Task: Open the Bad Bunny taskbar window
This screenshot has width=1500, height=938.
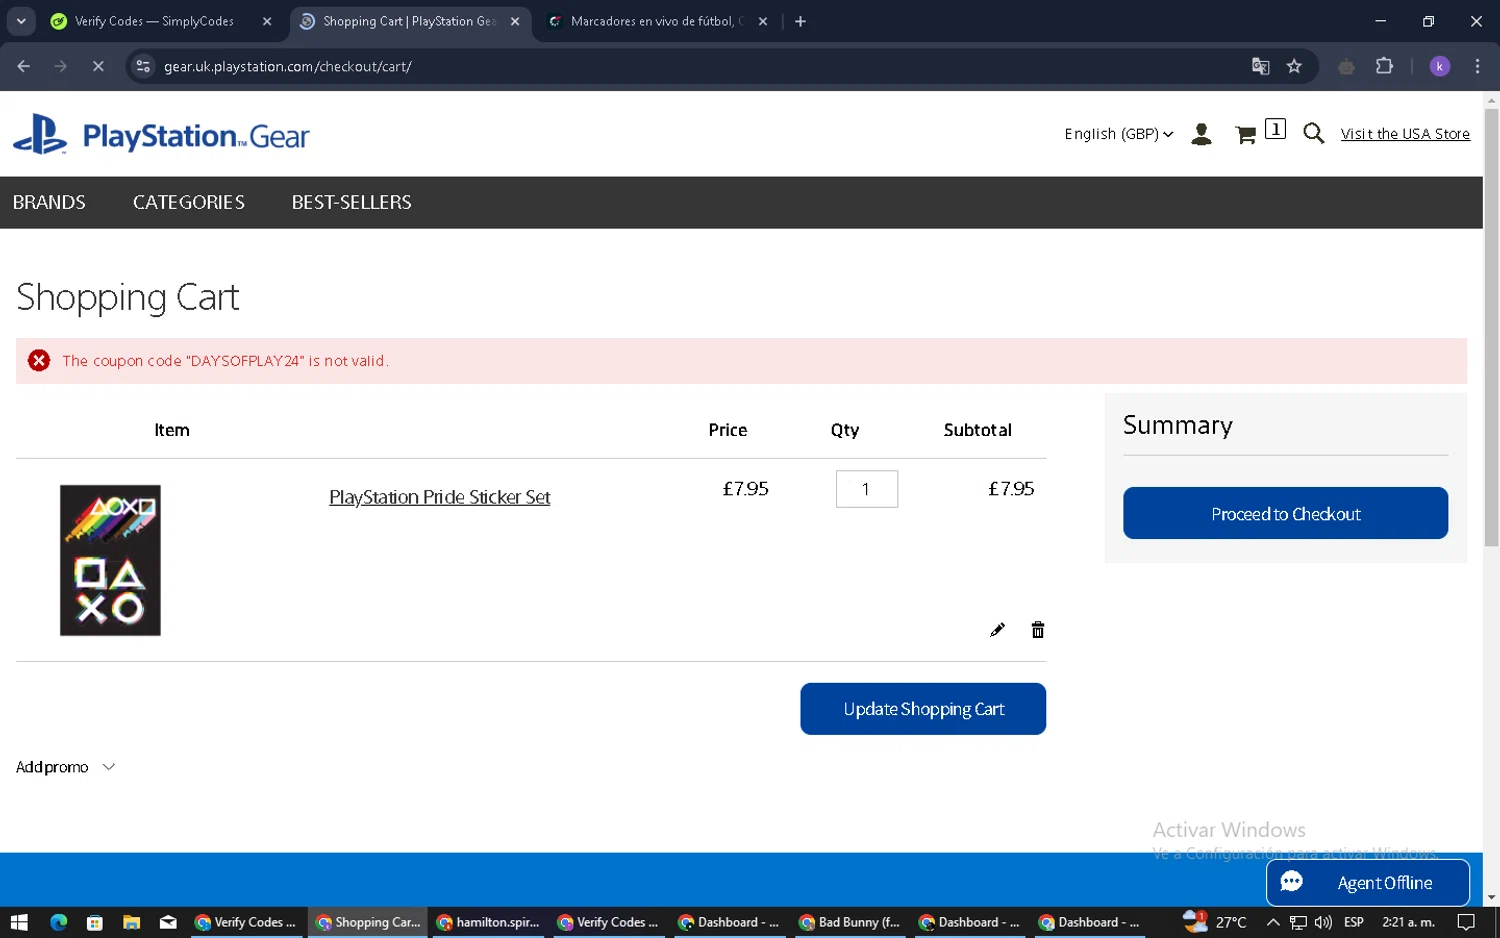Action: pyautogui.click(x=850, y=922)
